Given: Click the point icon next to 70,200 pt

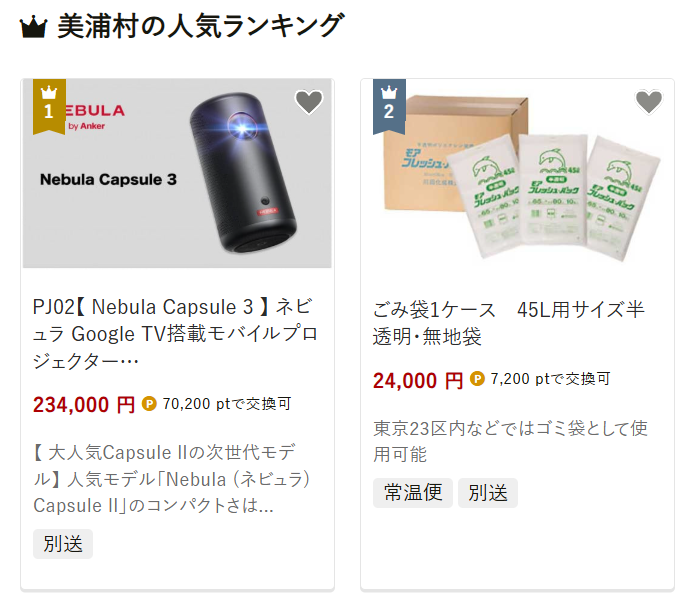Looking at the screenshot, I should (149, 403).
